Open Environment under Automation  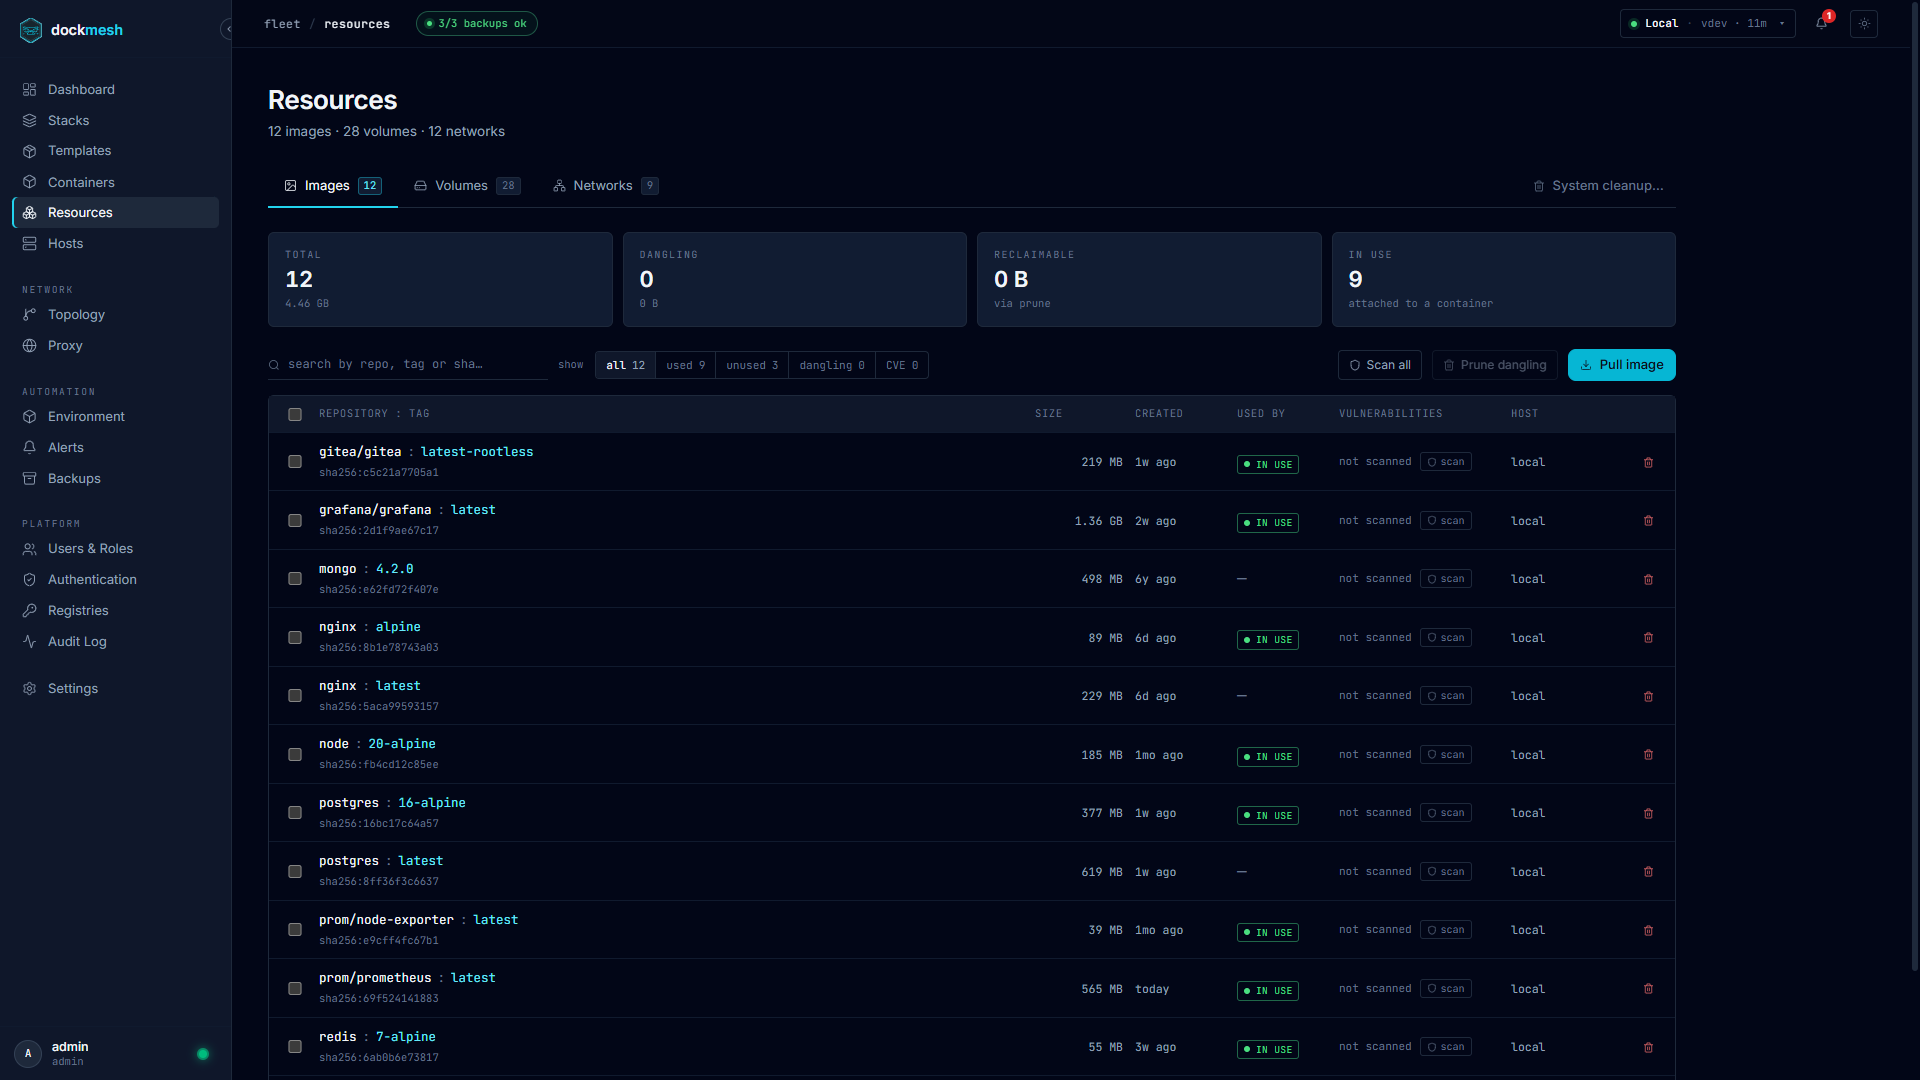point(115,416)
